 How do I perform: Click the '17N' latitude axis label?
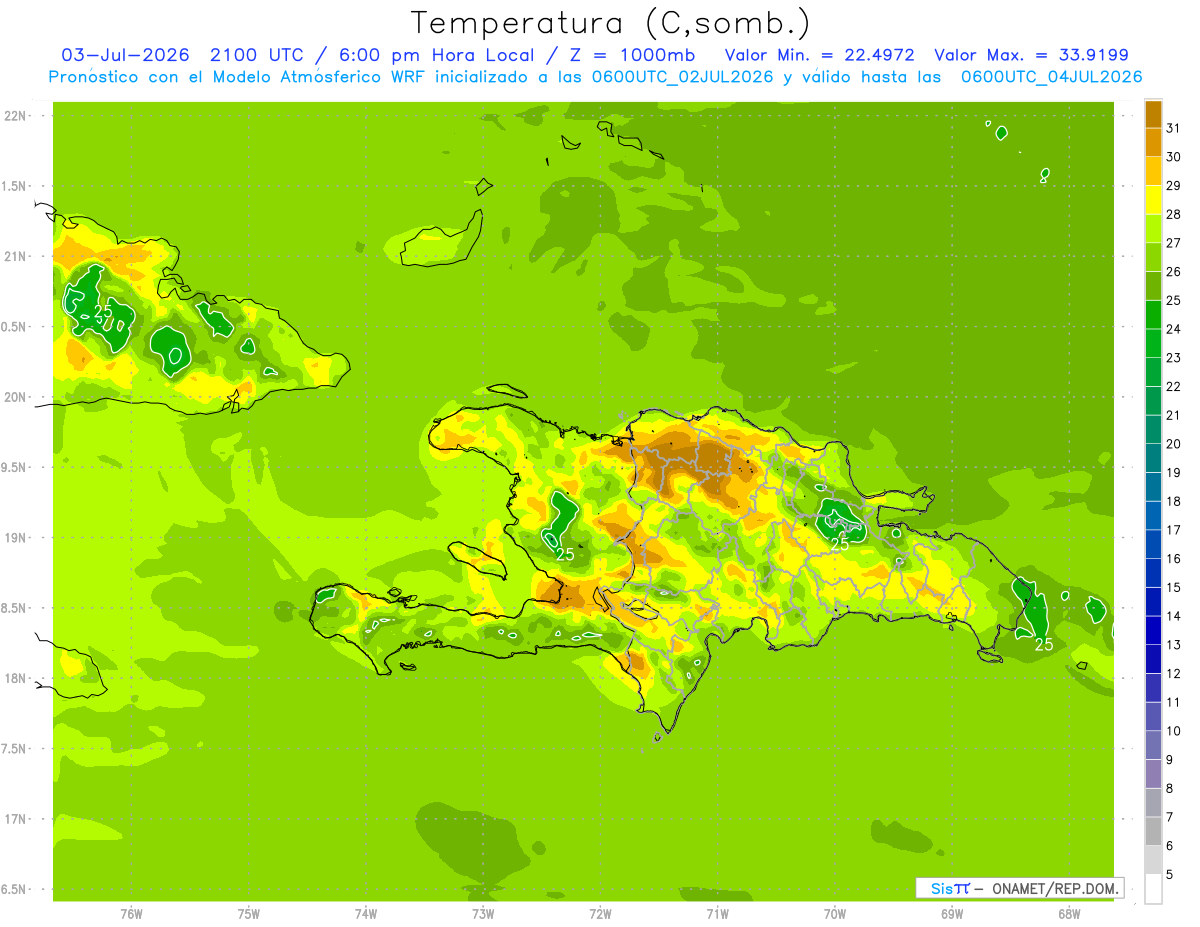click(15, 819)
